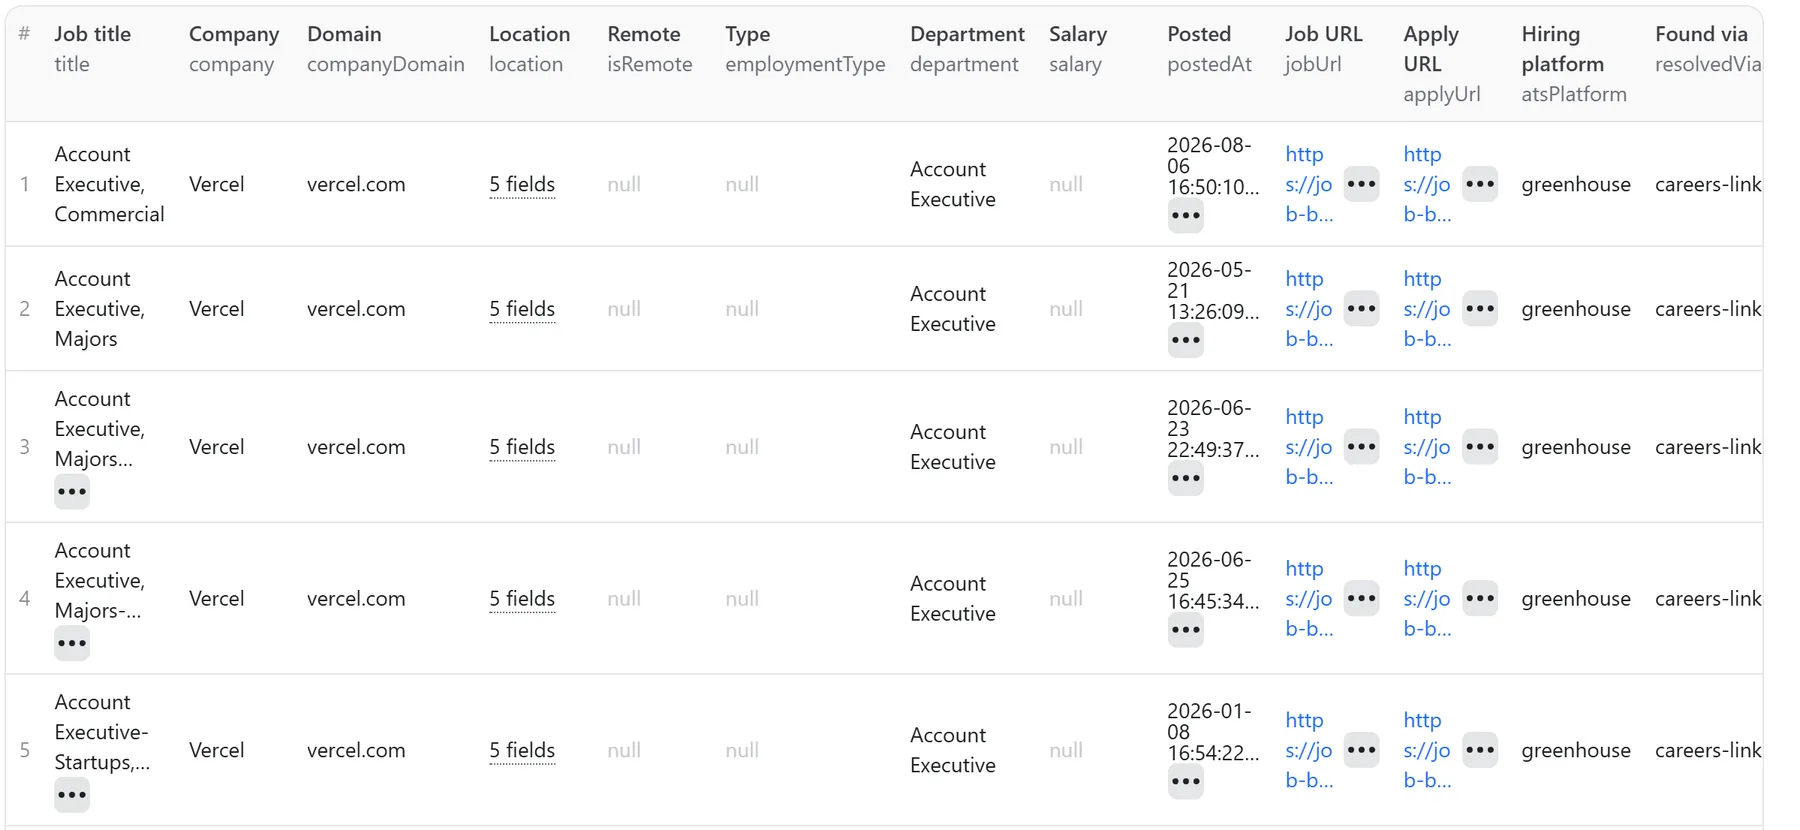Open the Apply URL link in row 3
This screenshot has width=1800, height=830.
click(x=1427, y=447)
